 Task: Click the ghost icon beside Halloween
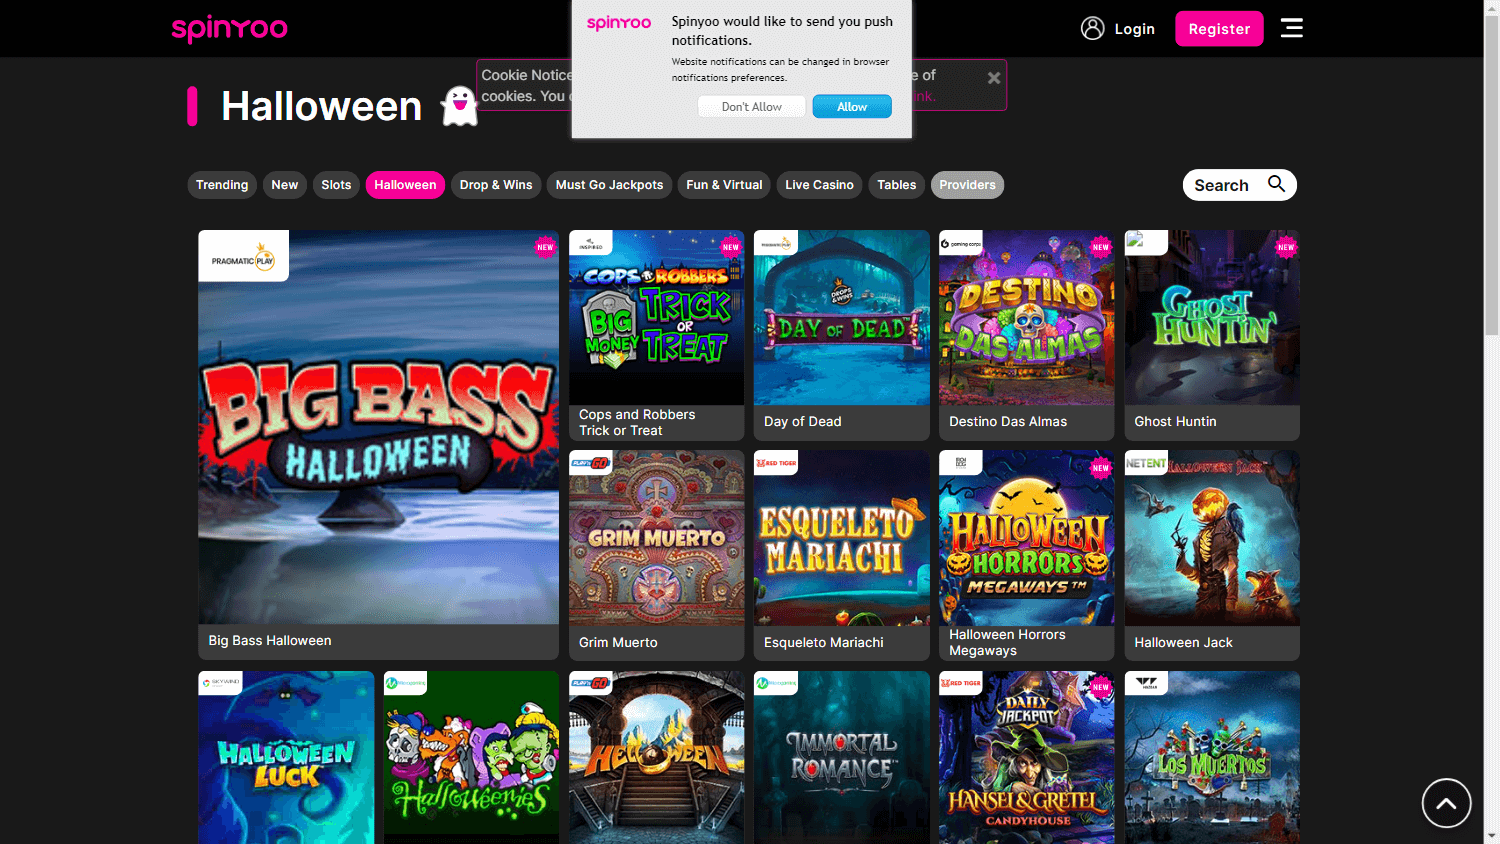[459, 105]
